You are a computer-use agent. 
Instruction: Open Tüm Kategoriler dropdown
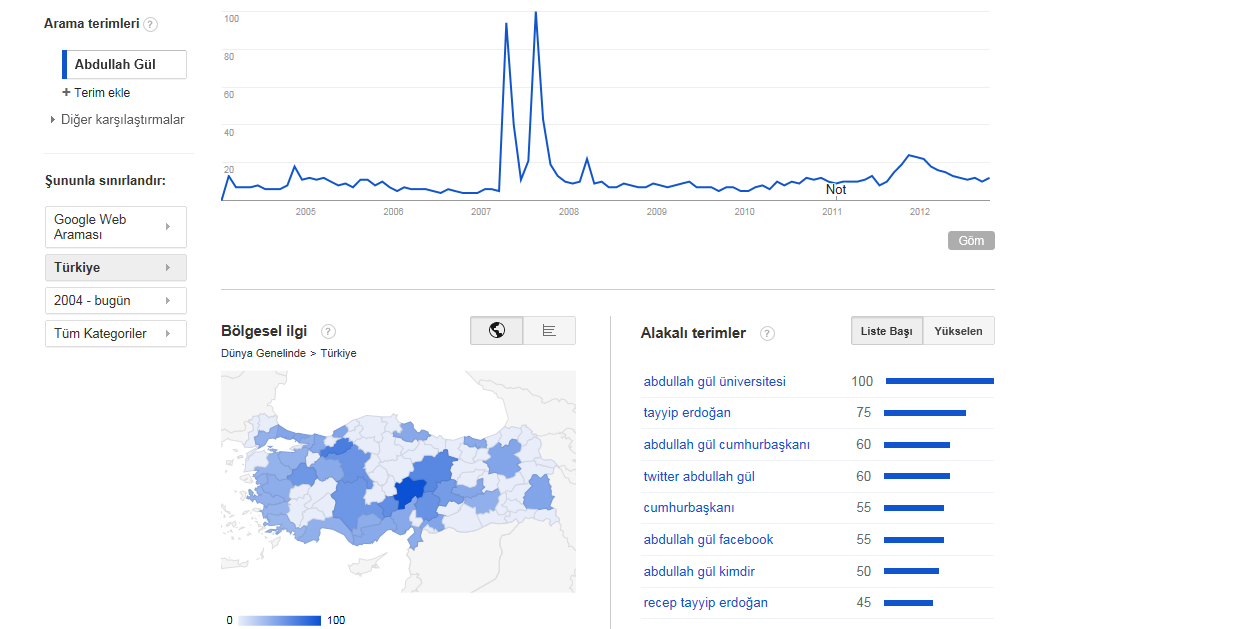pyautogui.click(x=116, y=333)
